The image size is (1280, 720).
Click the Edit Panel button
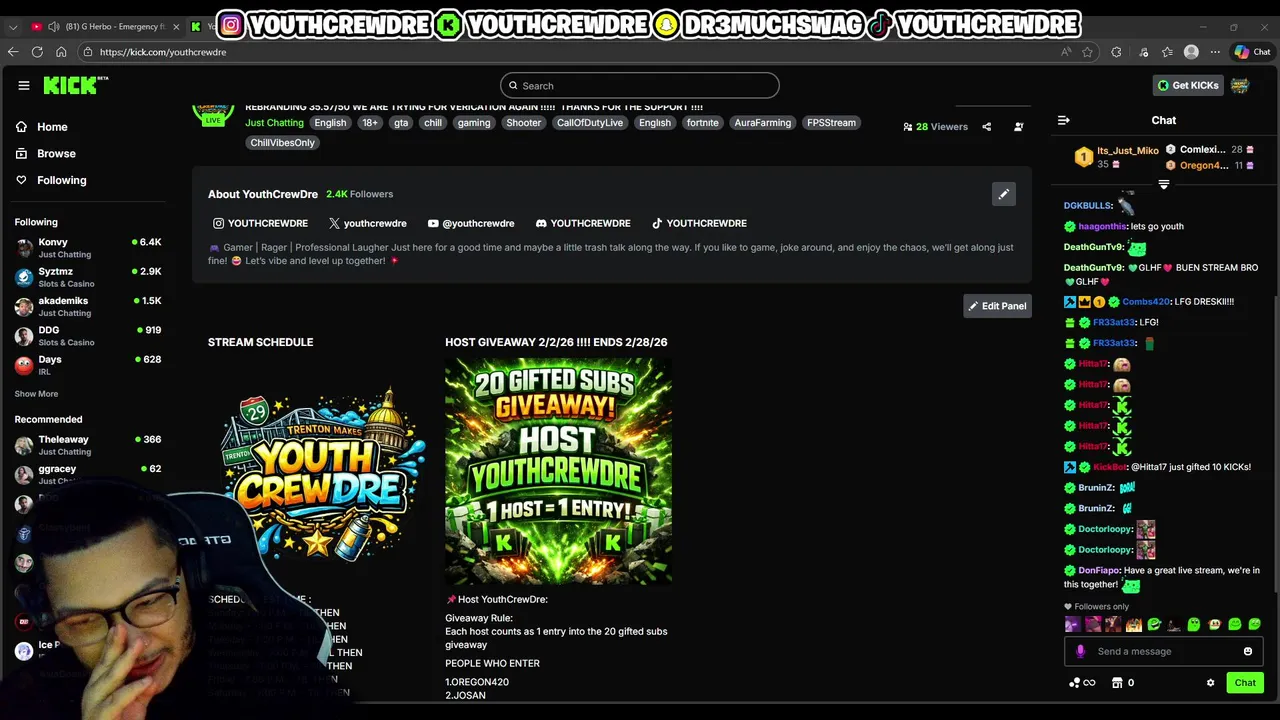(x=997, y=306)
